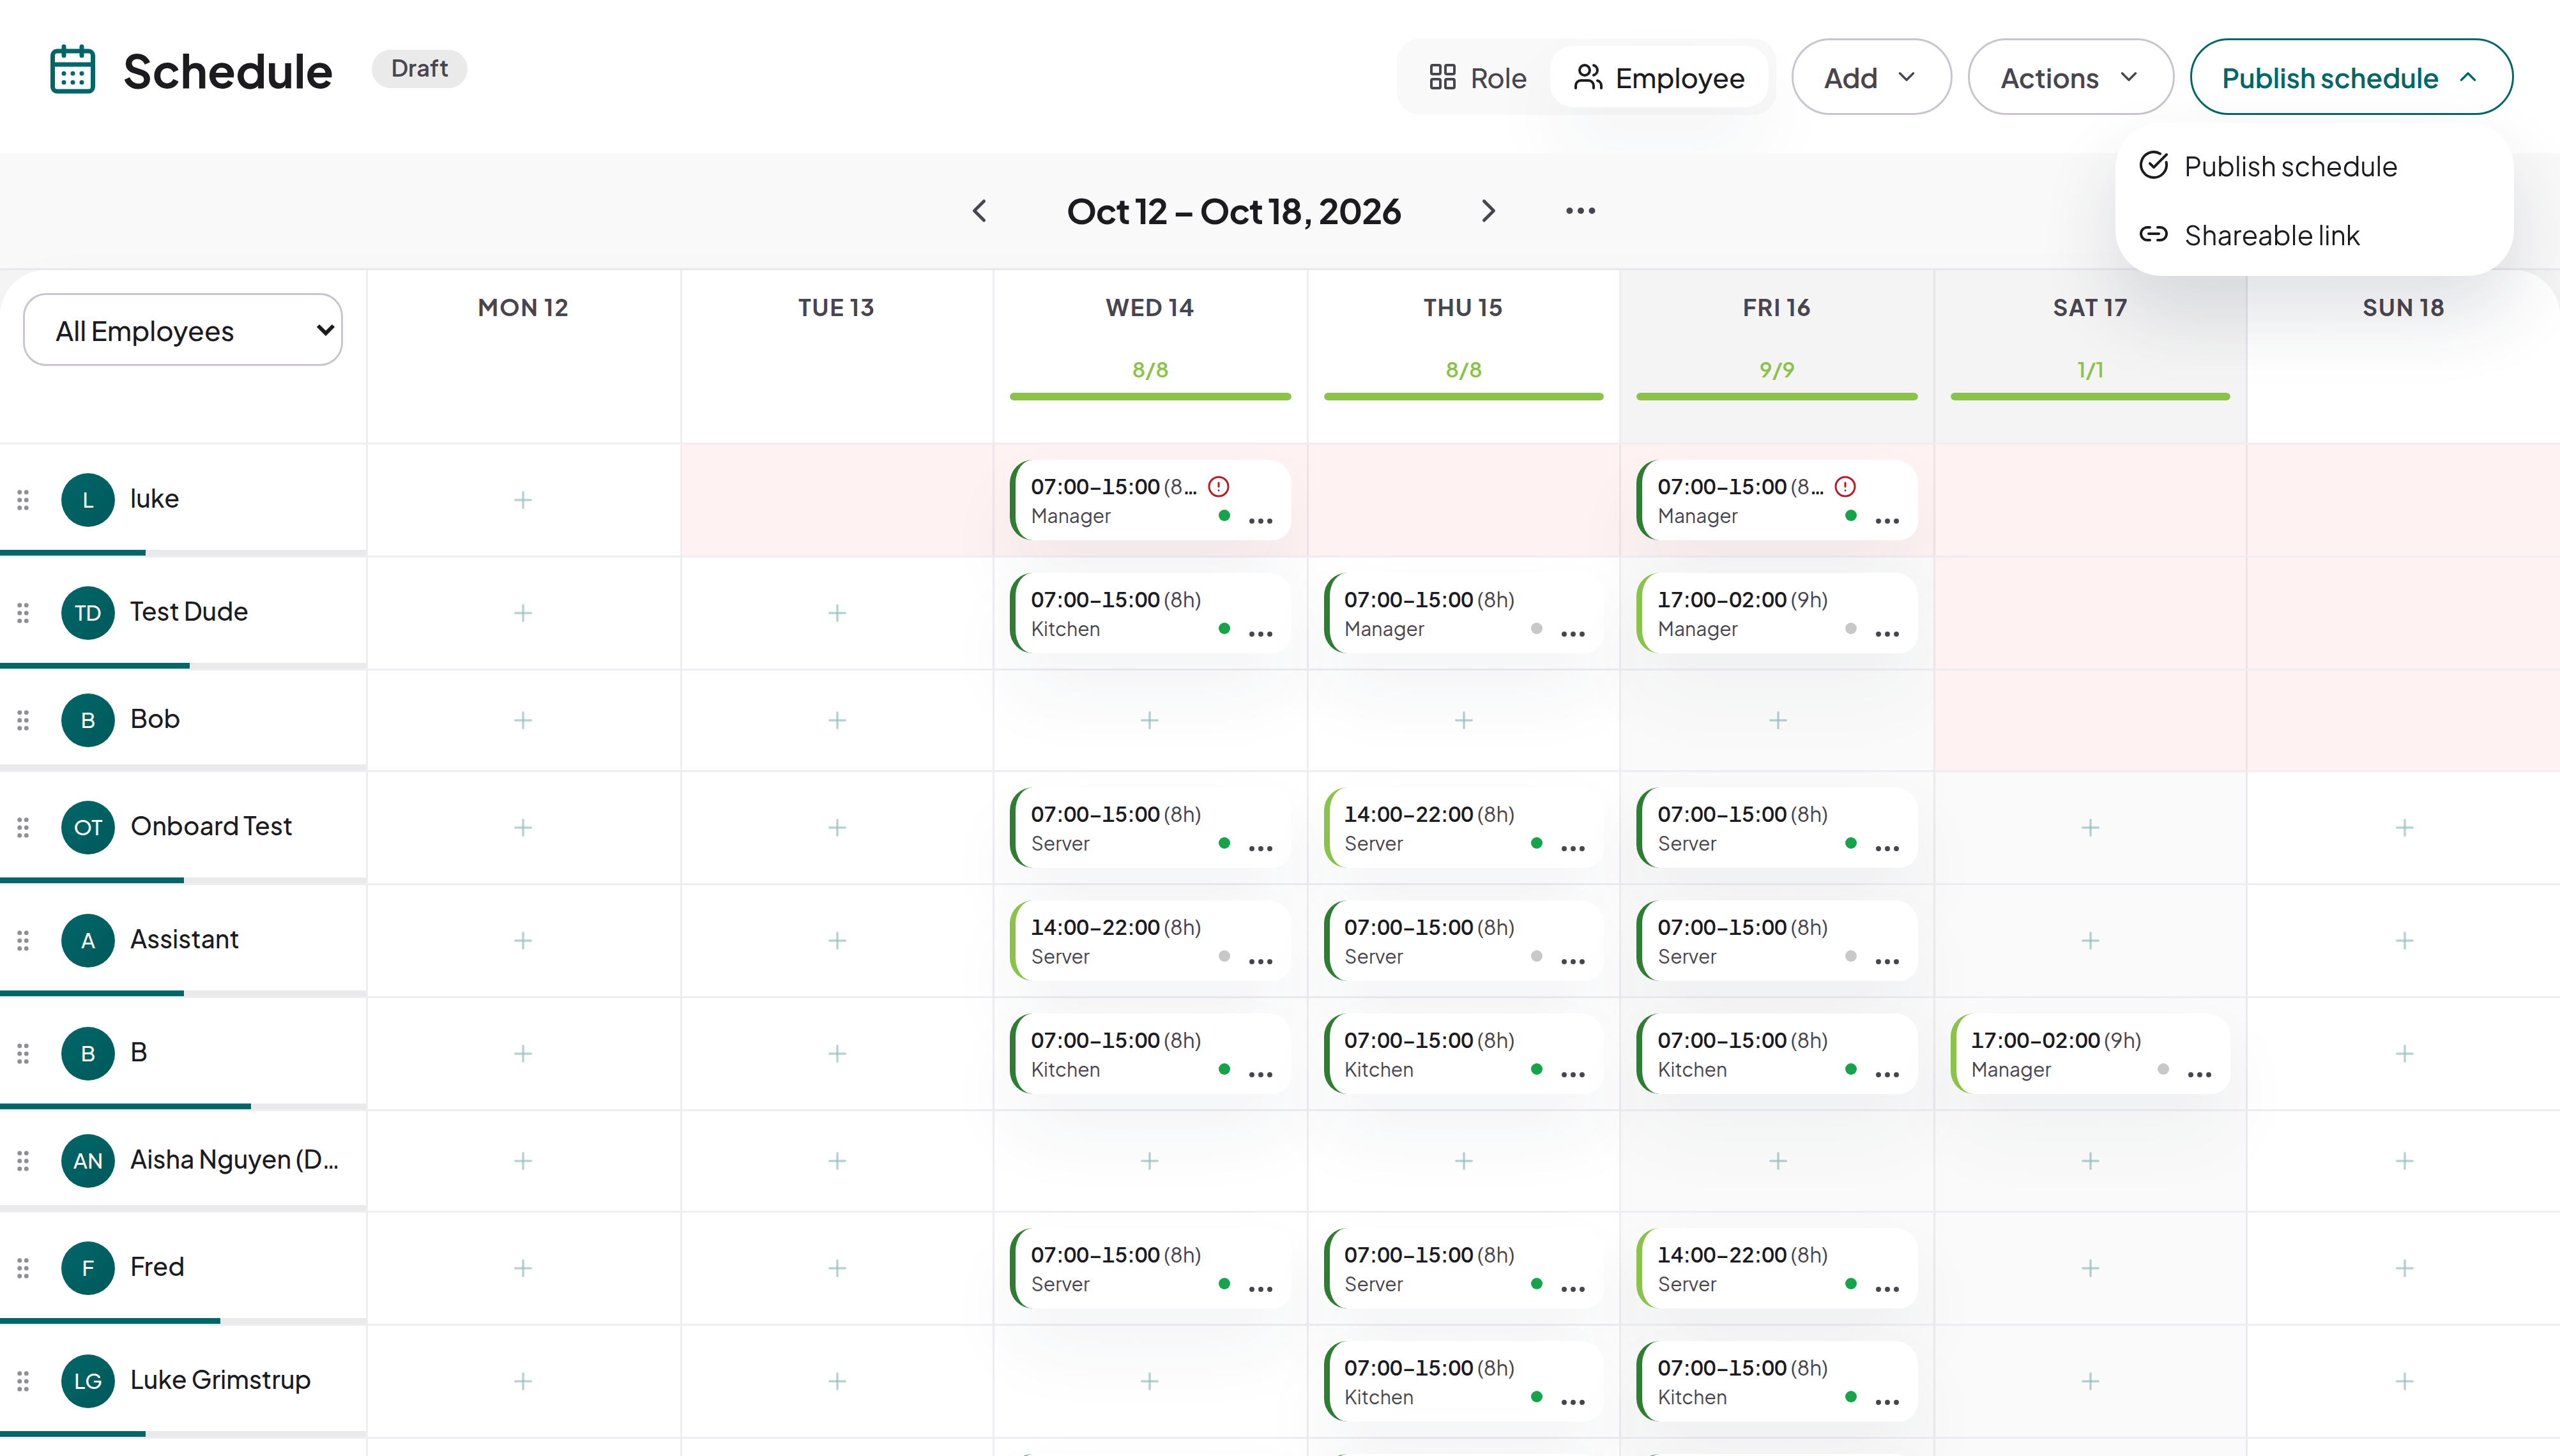The image size is (2560, 1456).
Task: Toggle status dot on Assistant's Wednesday shift
Action: click(1224, 956)
